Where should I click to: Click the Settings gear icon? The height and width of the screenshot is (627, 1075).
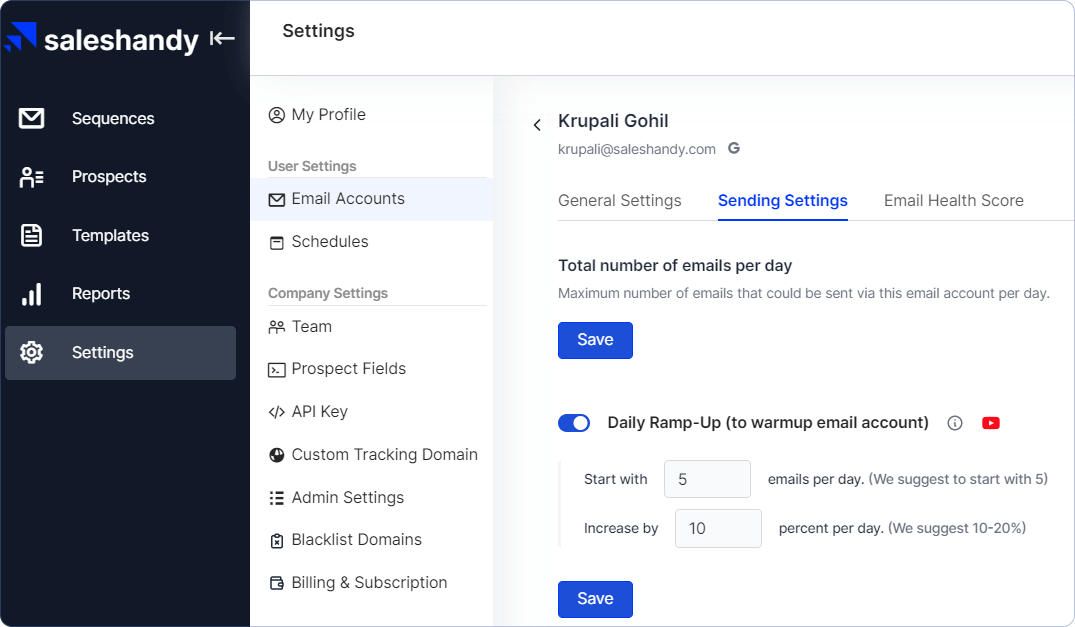tap(32, 352)
